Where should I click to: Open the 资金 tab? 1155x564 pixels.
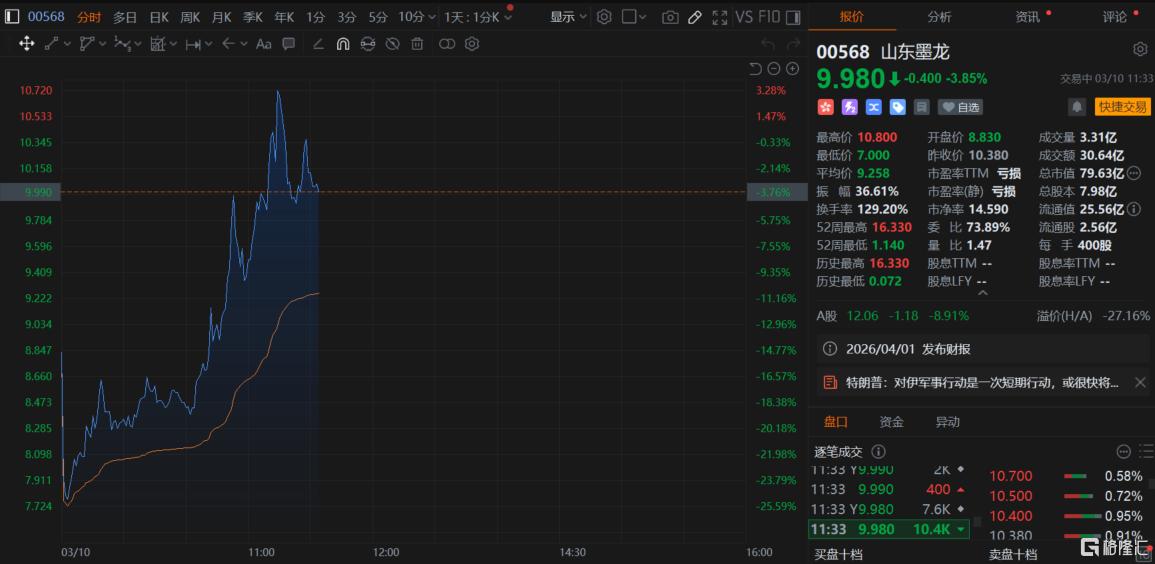click(x=891, y=422)
